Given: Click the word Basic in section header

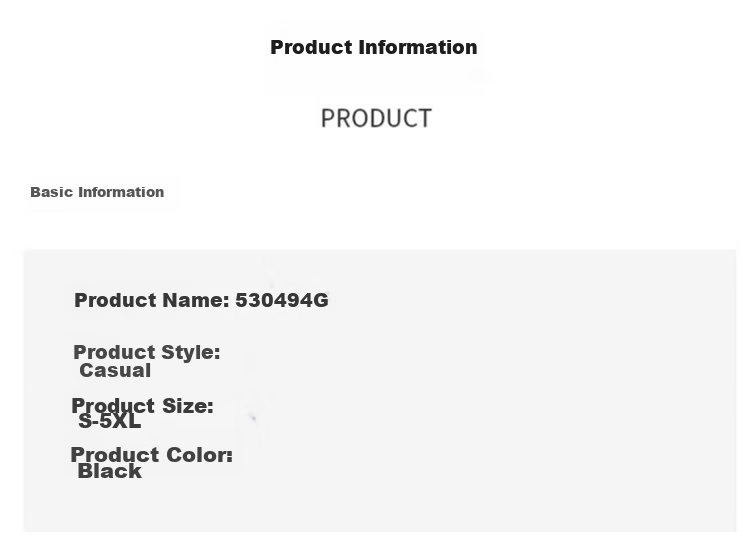Looking at the screenshot, I should pos(52,192).
